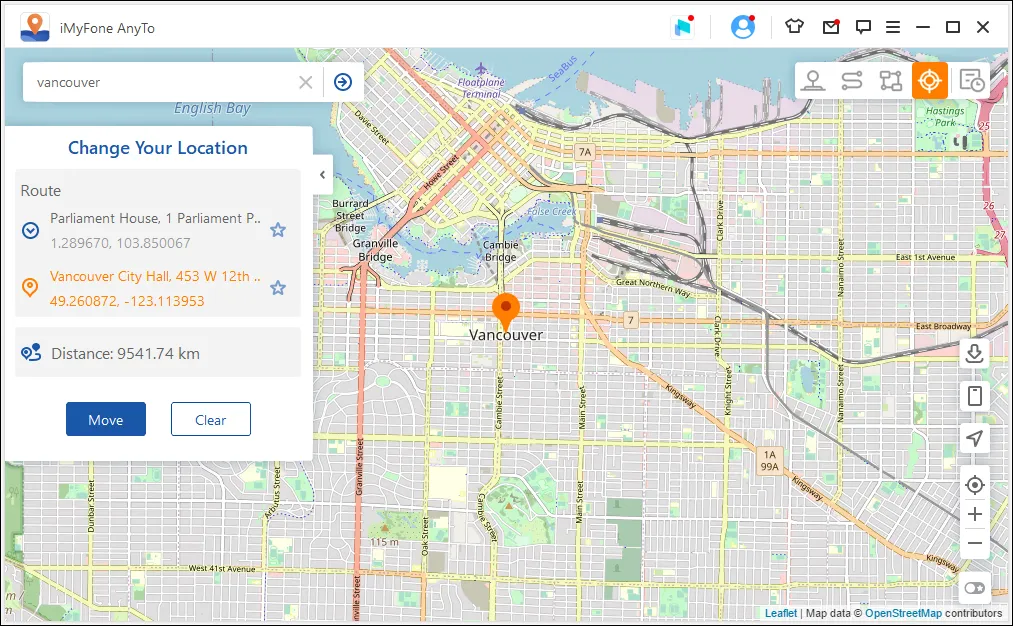
Task: Click the GPX import download icon
Action: [x=975, y=353]
